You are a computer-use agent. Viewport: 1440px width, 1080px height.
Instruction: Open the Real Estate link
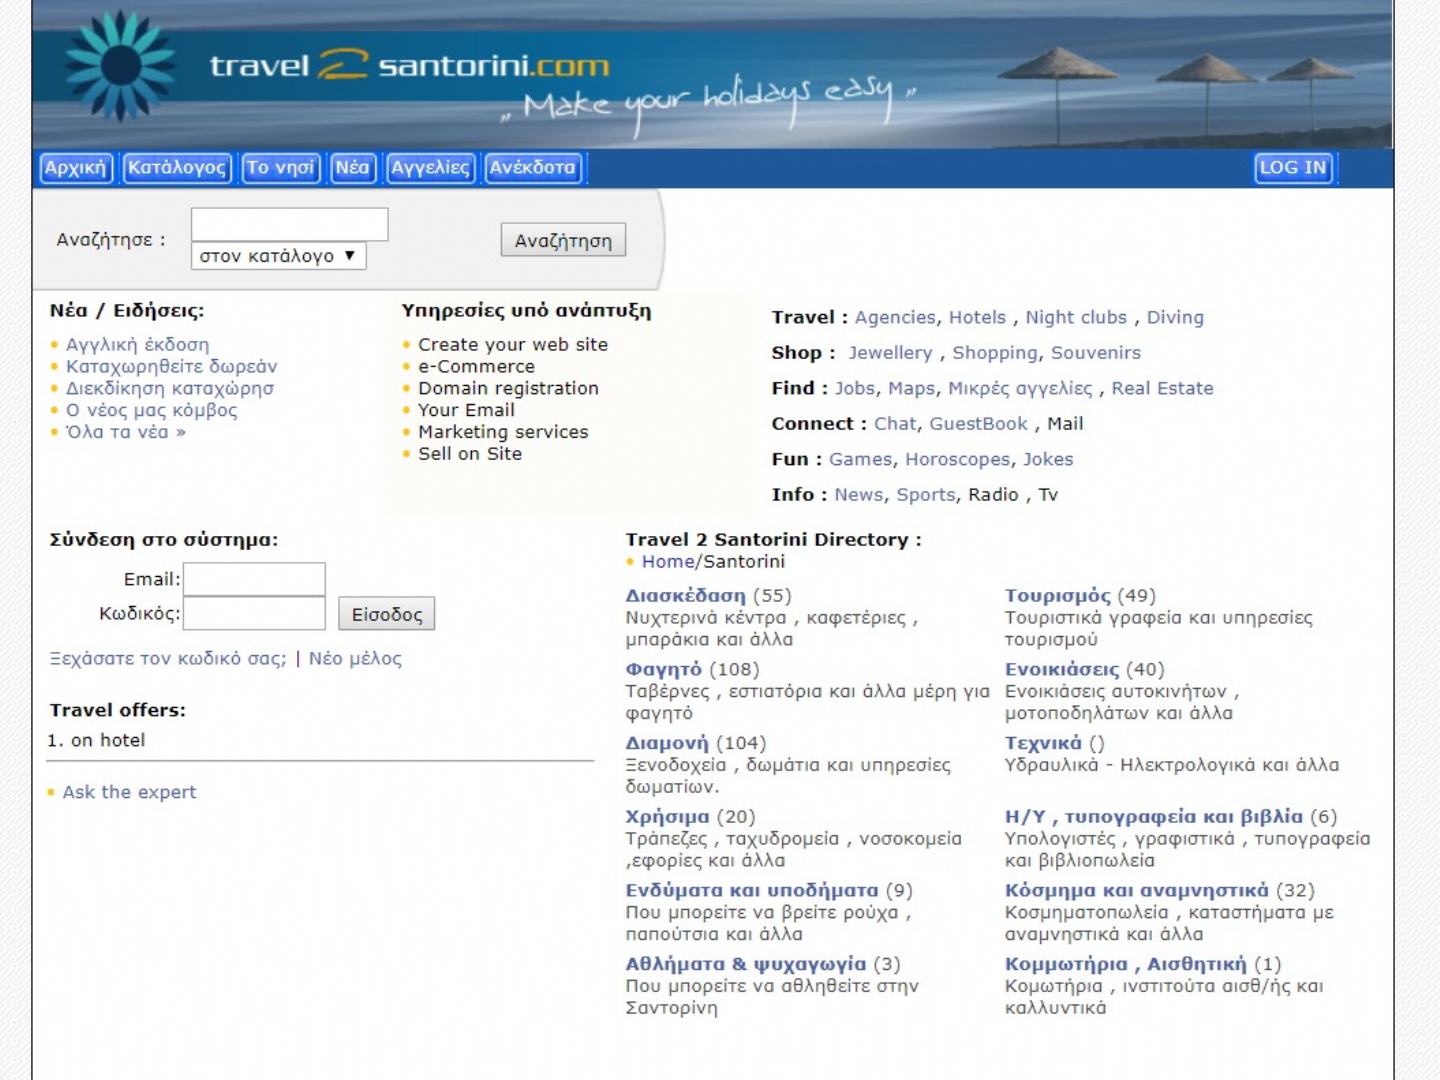(1162, 389)
